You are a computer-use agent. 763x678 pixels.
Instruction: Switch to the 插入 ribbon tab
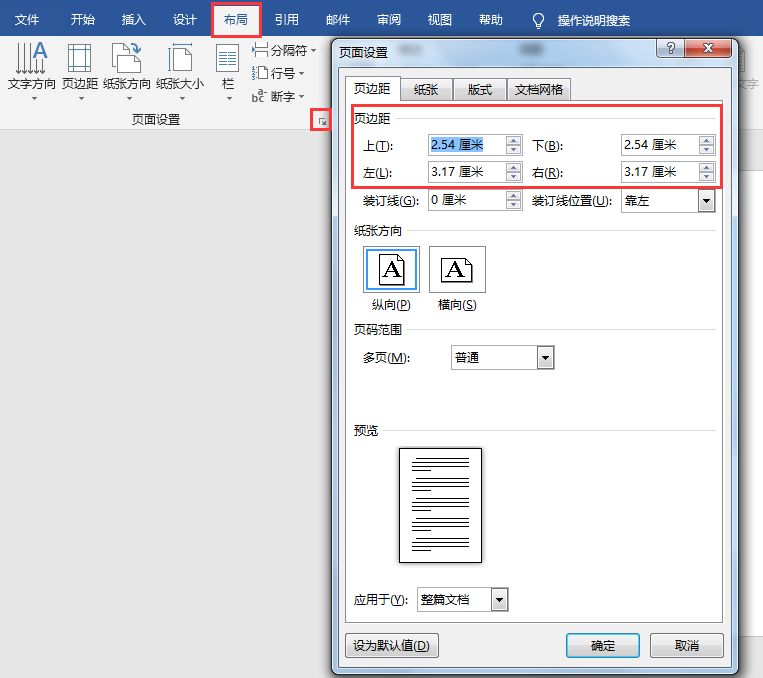click(x=133, y=20)
